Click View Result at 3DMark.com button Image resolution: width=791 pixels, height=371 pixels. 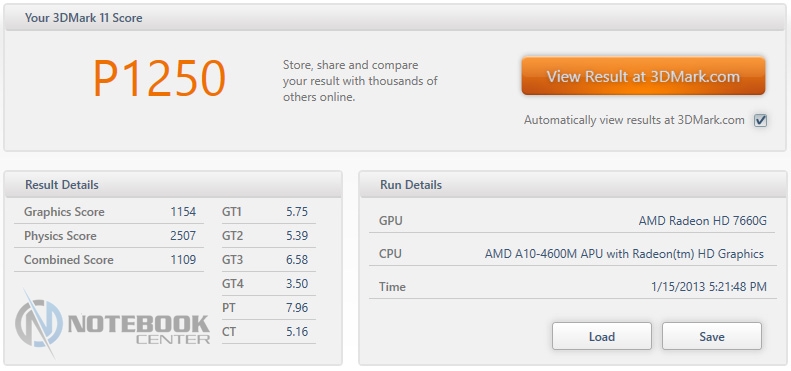click(x=643, y=76)
